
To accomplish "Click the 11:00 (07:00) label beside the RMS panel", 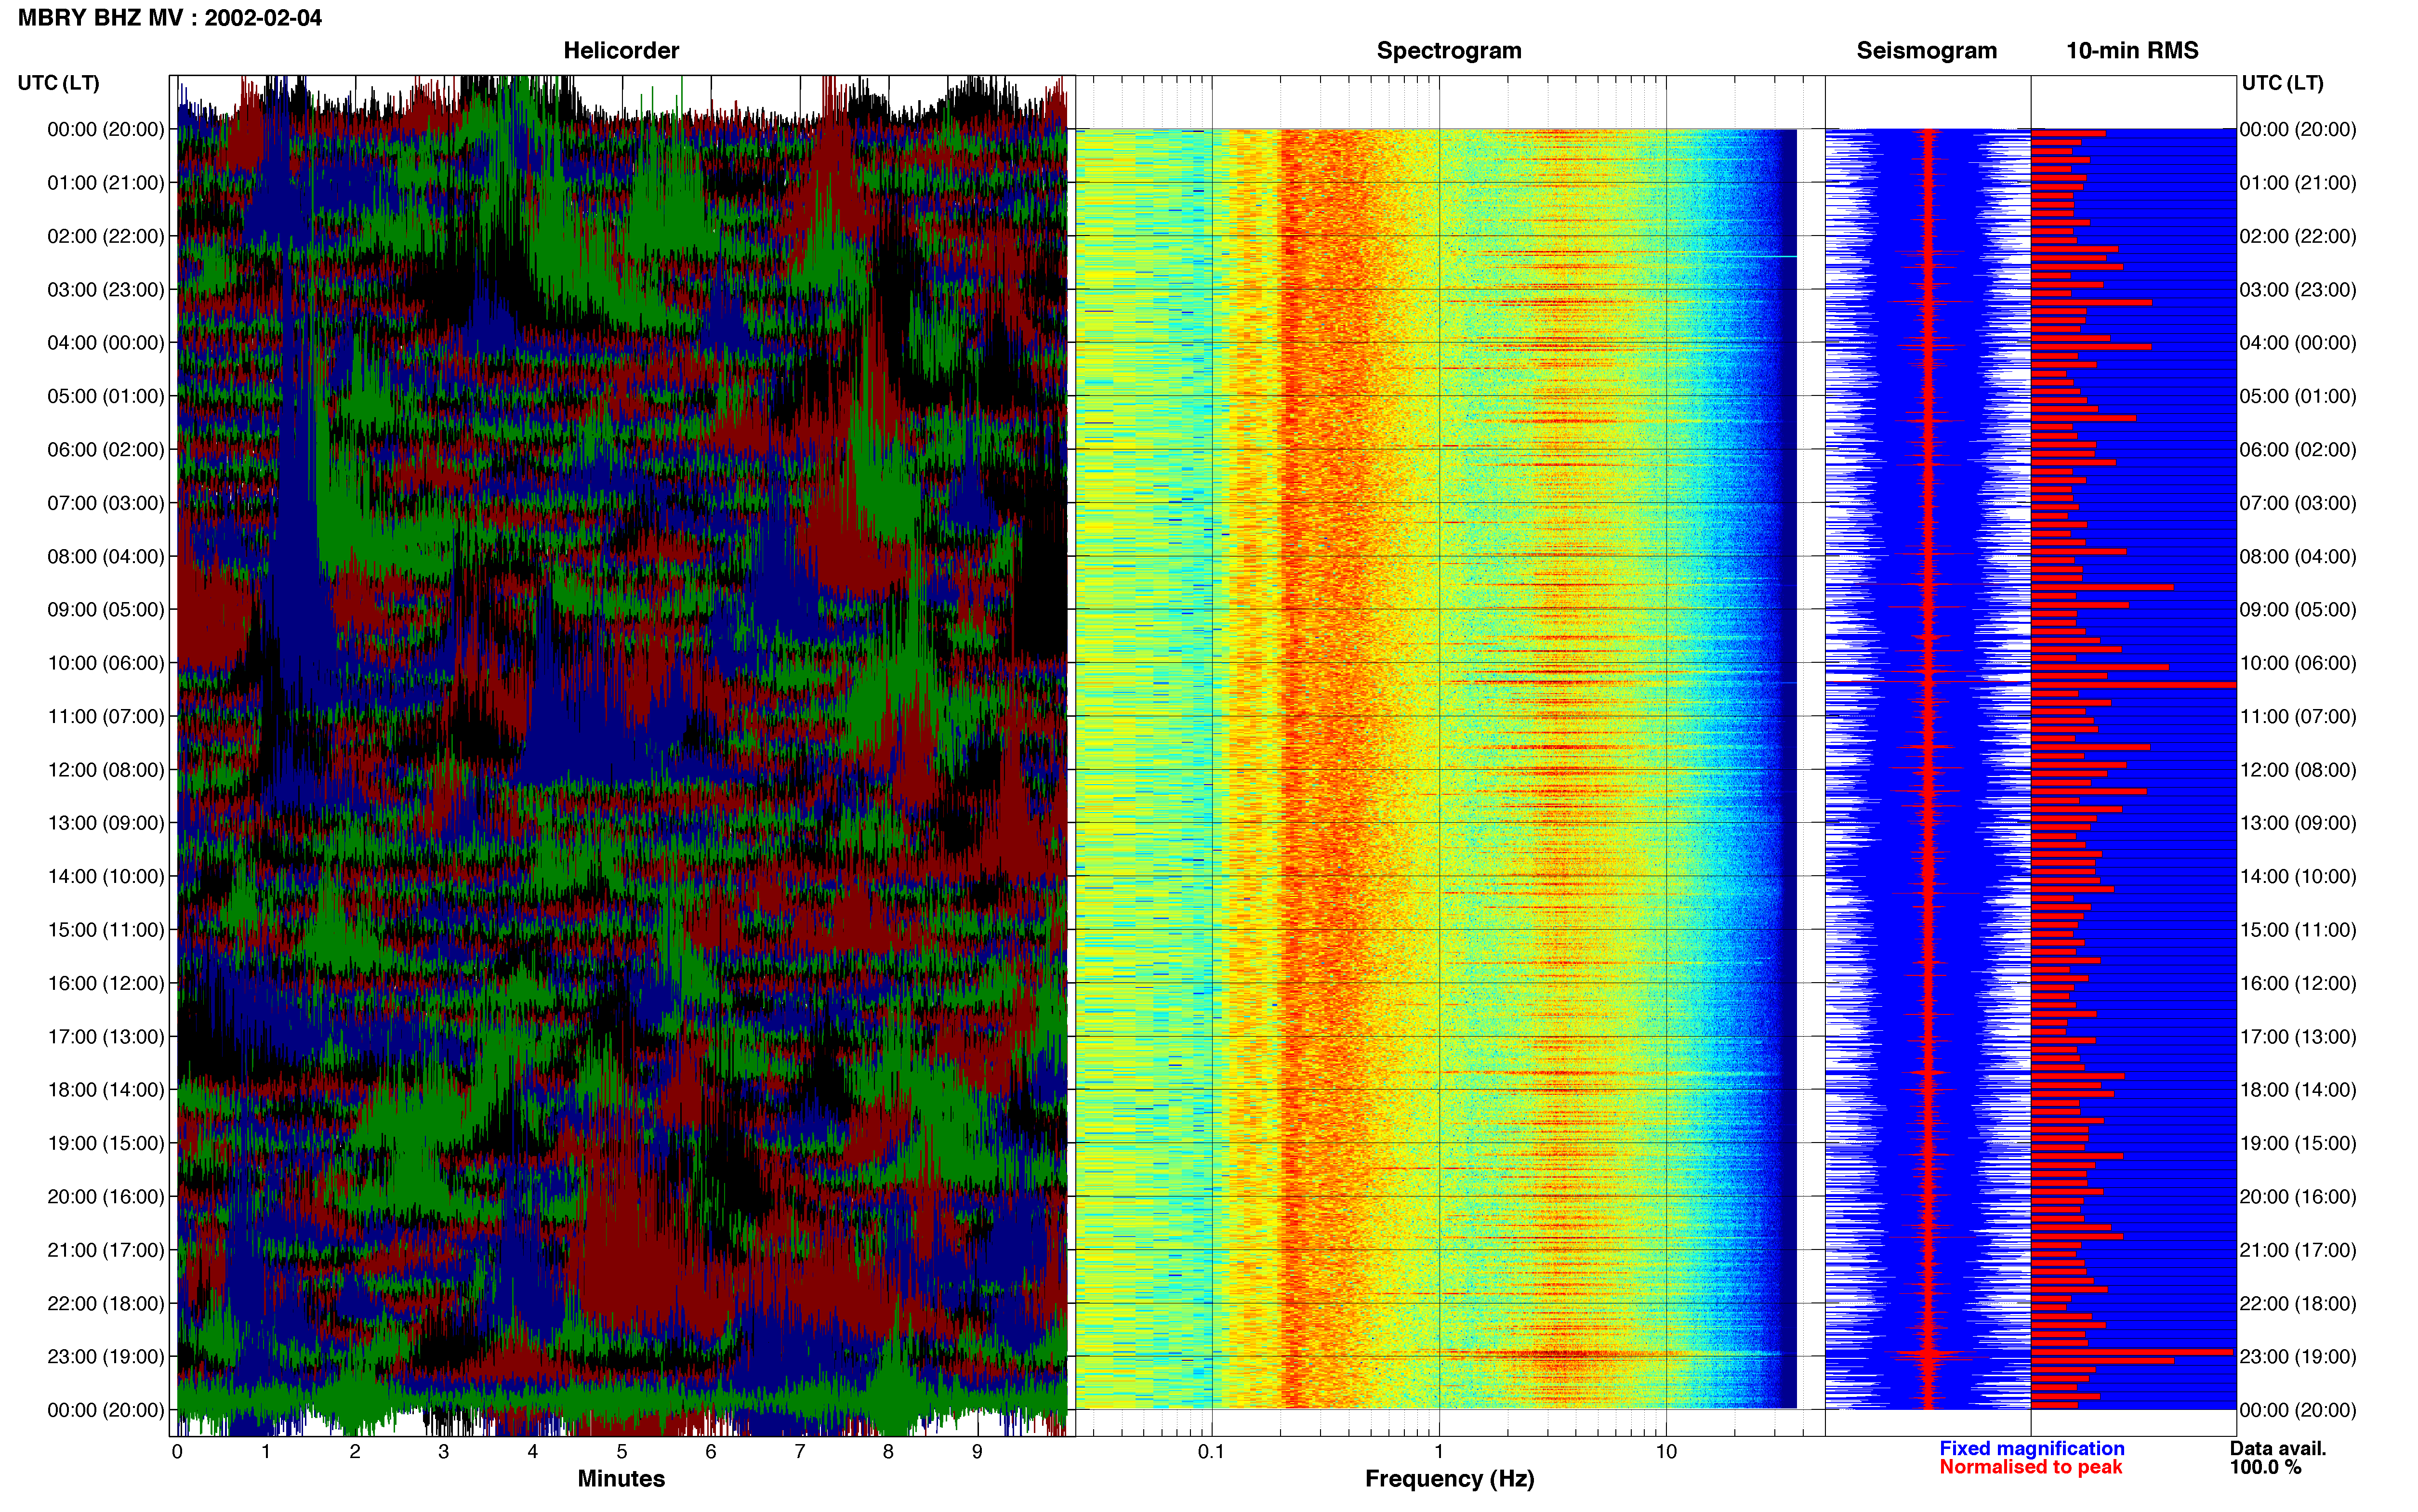I will (2298, 717).
